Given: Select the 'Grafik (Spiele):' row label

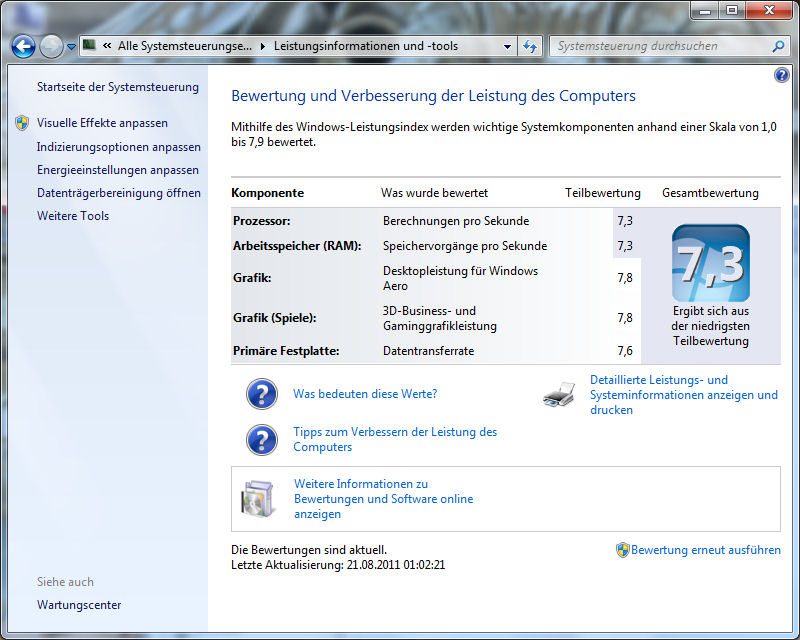Looking at the screenshot, I should tap(274, 318).
